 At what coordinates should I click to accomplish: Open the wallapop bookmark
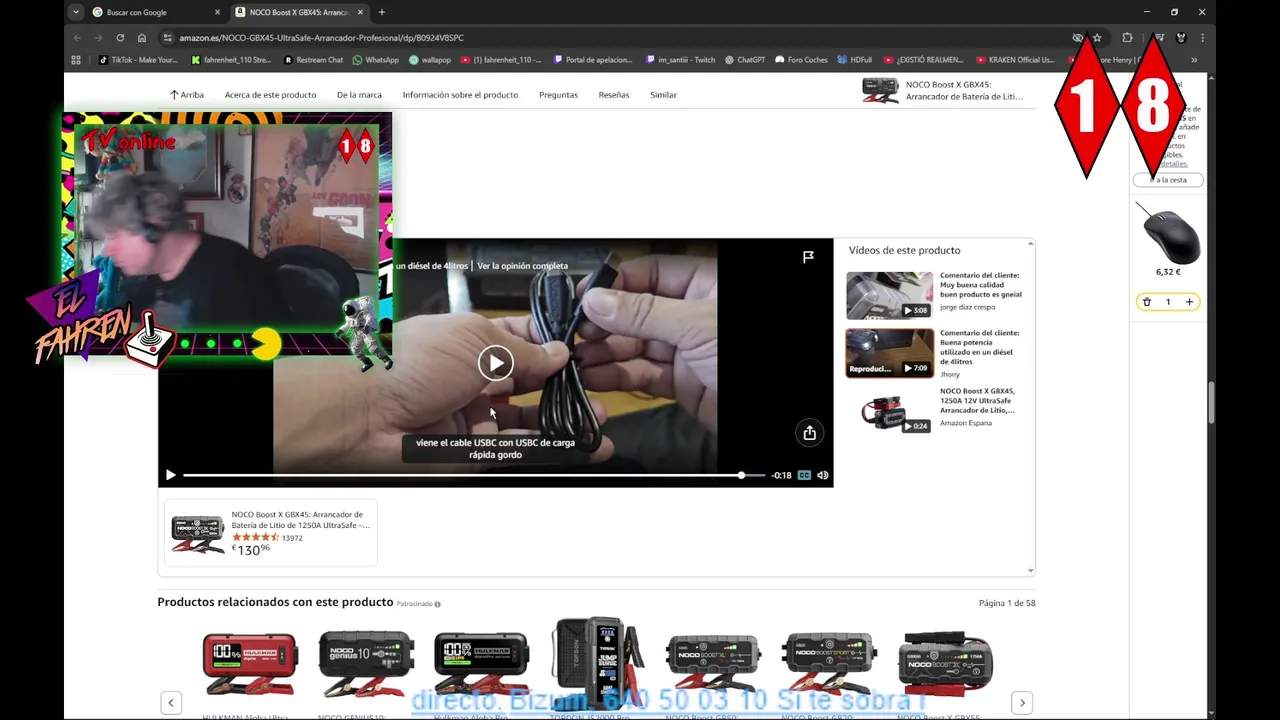[x=430, y=60]
